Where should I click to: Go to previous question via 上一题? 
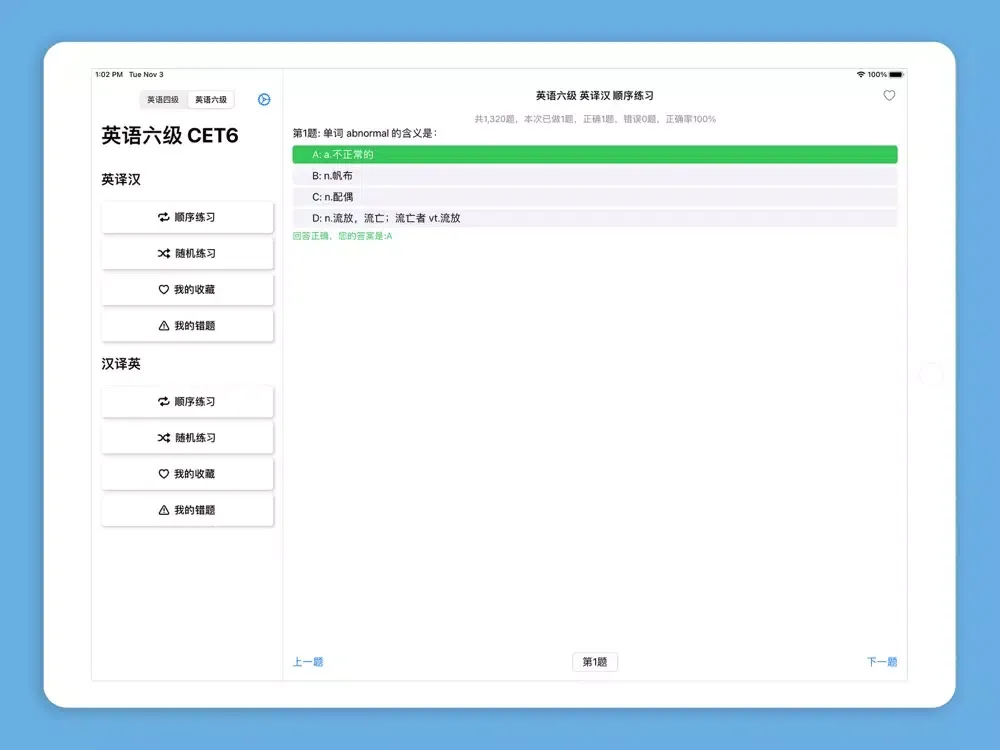(308, 662)
